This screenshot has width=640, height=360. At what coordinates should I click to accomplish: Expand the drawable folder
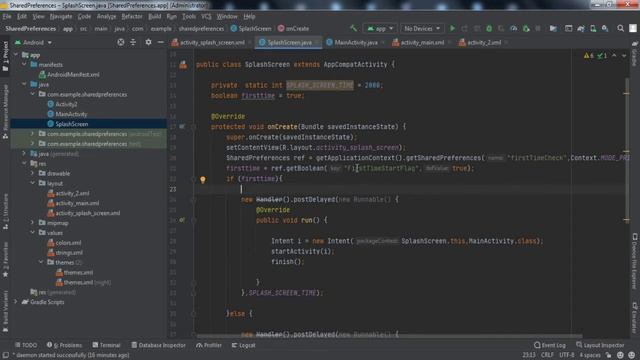[x=33, y=173]
